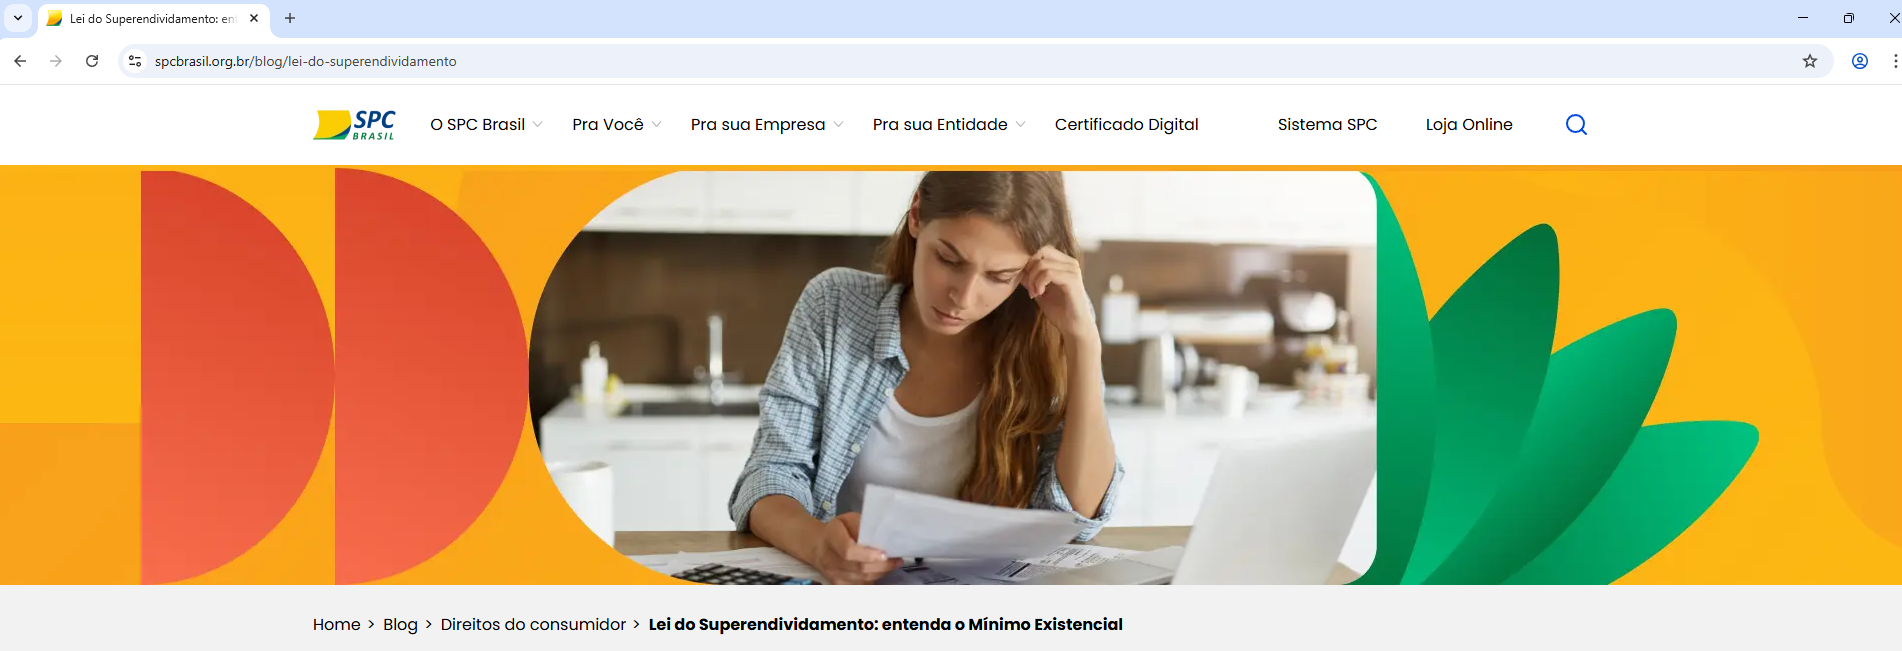
Task: Expand the O SPC Brasil menu
Action: click(x=486, y=125)
